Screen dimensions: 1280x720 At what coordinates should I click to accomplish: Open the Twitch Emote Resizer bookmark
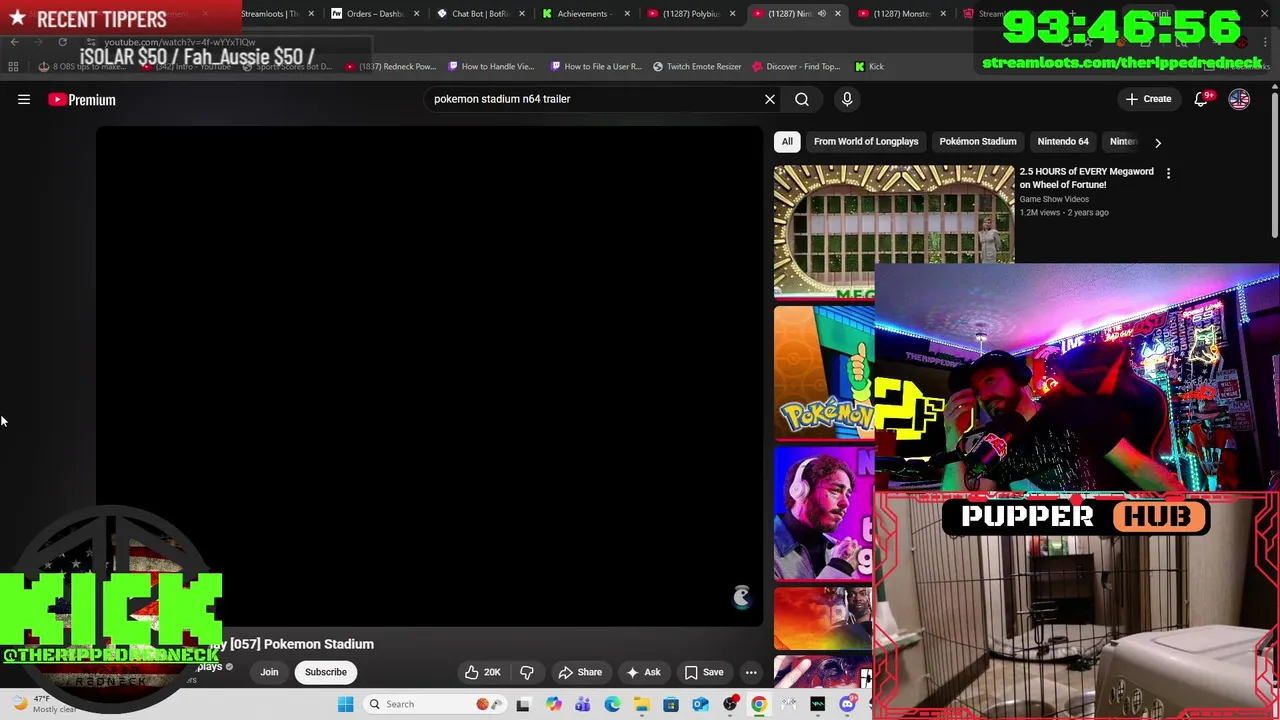tap(697, 66)
